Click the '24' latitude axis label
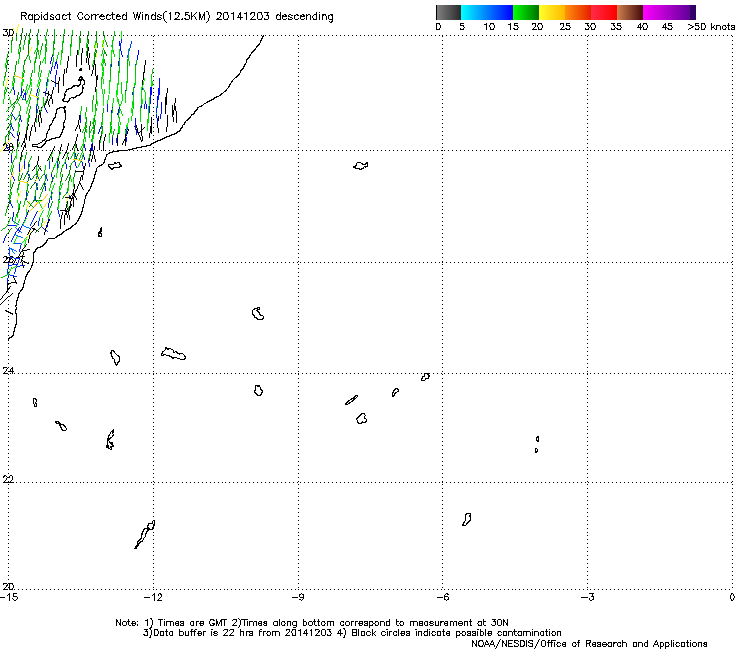This screenshot has width=740, height=650. pos(8,371)
